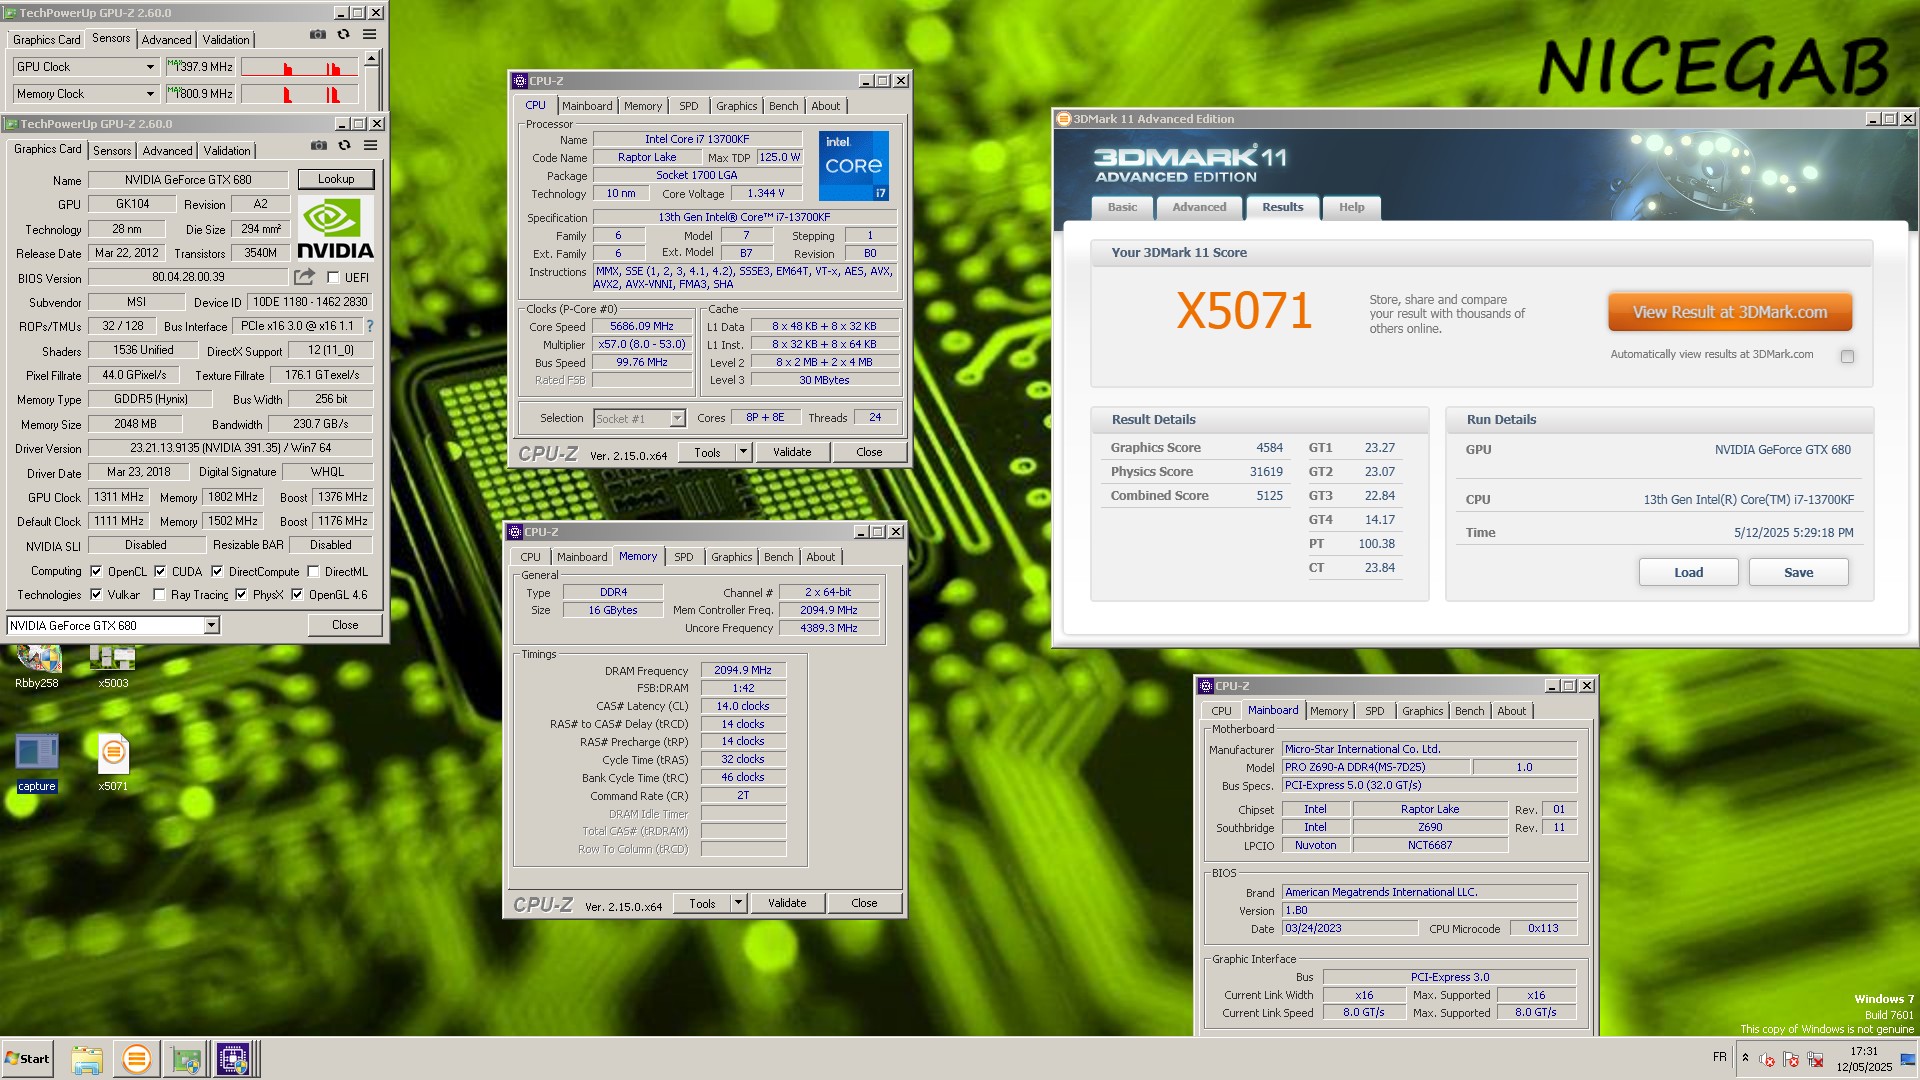Open Socket #1 selection dropdown in CPU-Z

(x=677, y=419)
